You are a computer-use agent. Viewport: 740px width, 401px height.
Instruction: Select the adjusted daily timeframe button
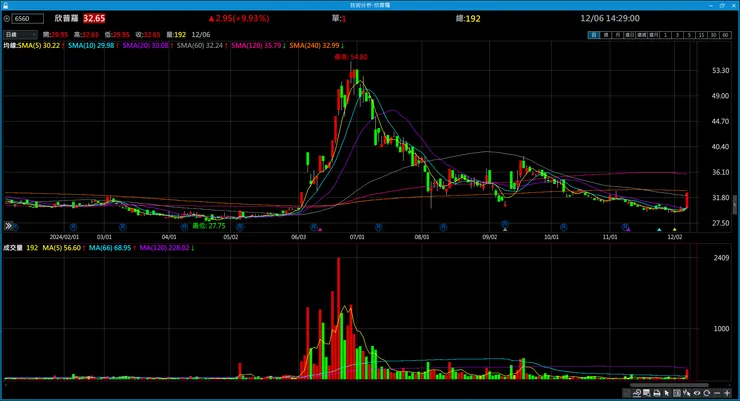(x=629, y=35)
